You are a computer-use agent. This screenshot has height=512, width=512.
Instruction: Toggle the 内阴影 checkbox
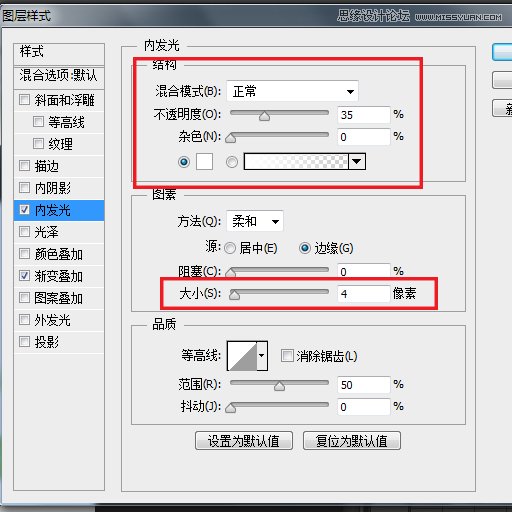[x=24, y=187]
